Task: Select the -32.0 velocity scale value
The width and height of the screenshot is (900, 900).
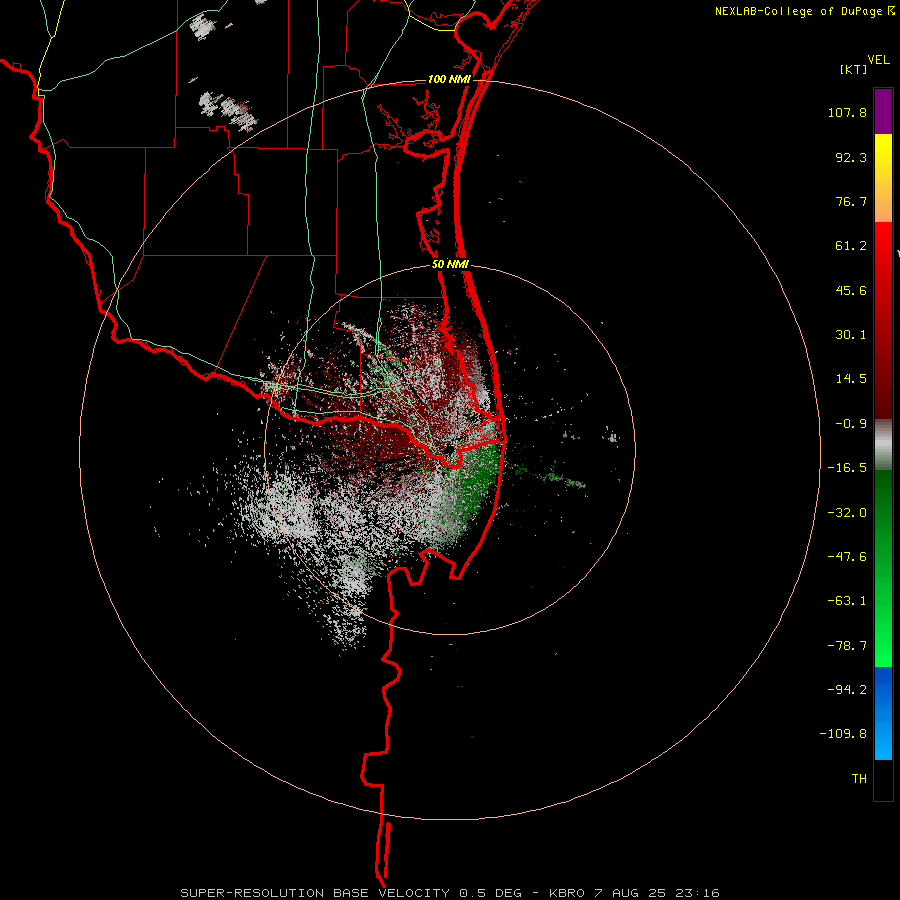Action: pyautogui.click(x=847, y=513)
